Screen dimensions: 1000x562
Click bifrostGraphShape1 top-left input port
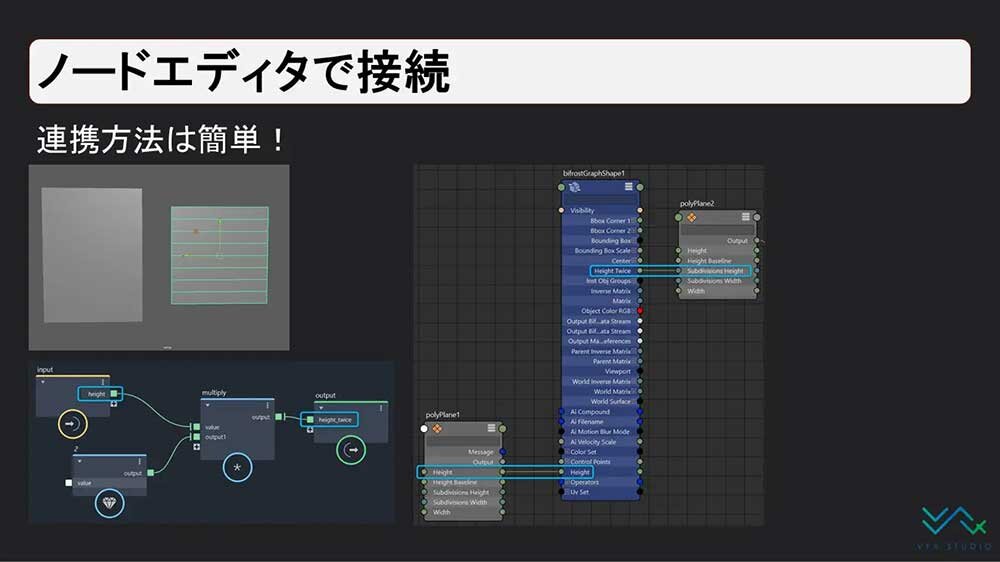561,187
